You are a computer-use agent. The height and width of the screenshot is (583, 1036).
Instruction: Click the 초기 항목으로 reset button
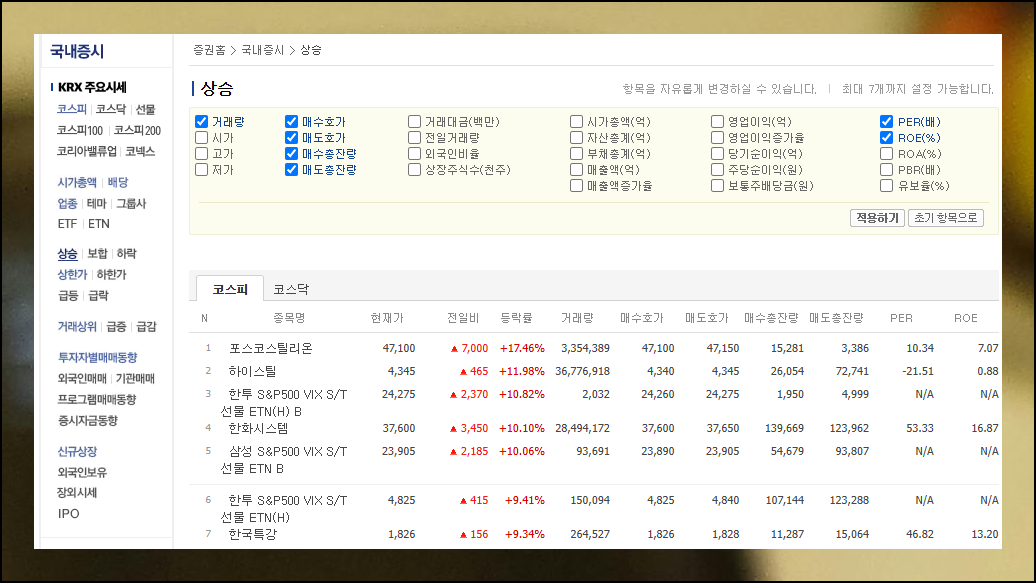945,217
